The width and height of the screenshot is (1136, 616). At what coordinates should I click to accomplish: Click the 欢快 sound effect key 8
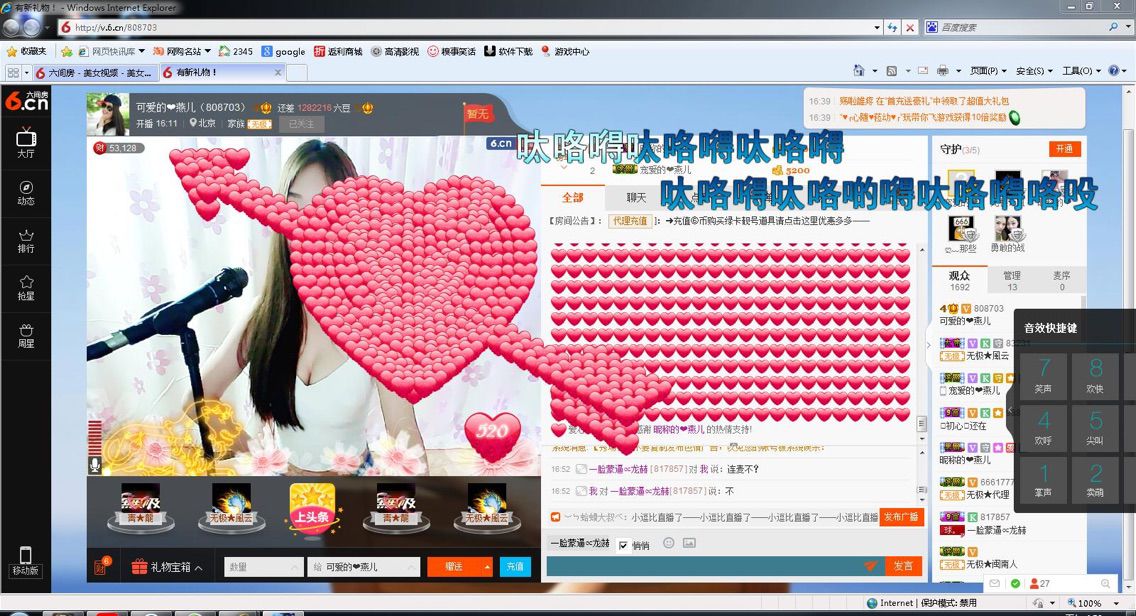[x=1095, y=375]
